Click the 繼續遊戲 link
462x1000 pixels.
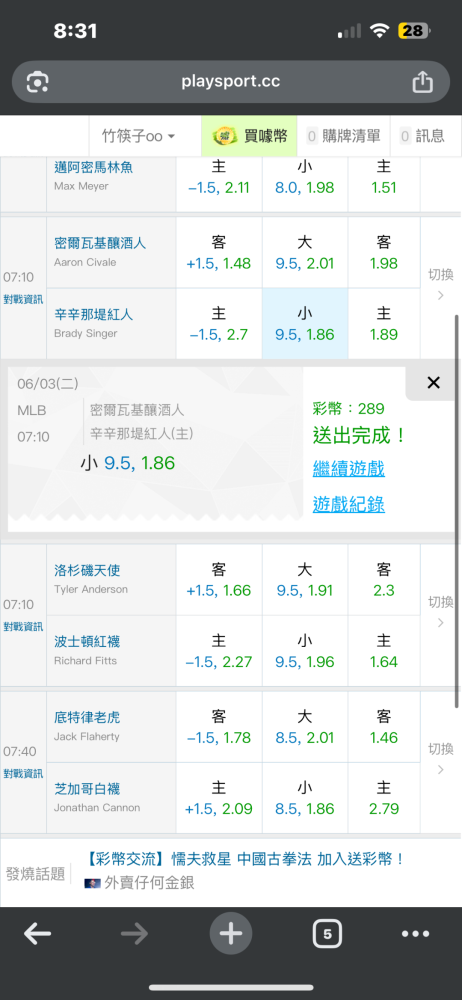point(349,469)
